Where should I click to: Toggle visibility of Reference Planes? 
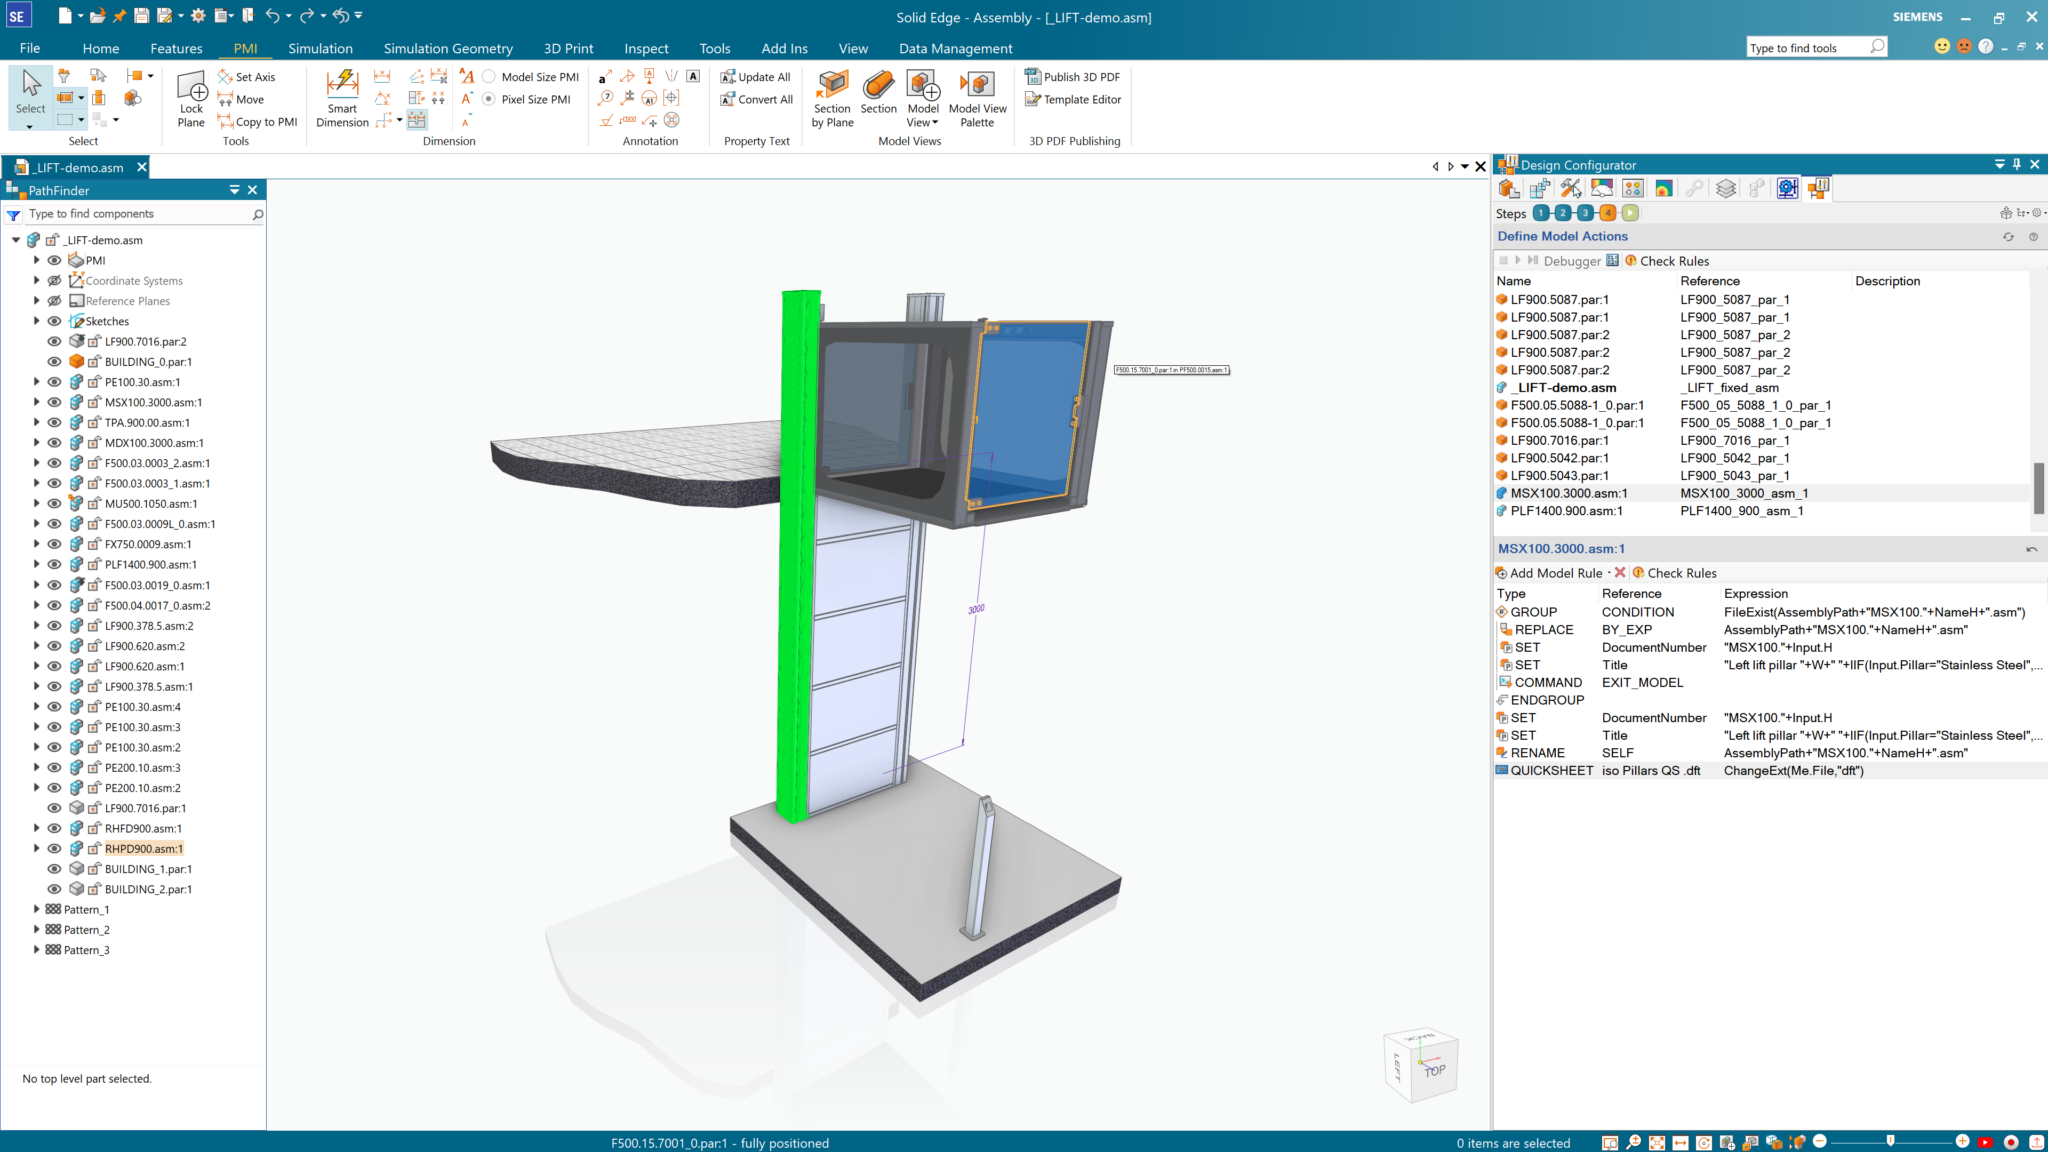[x=55, y=301]
